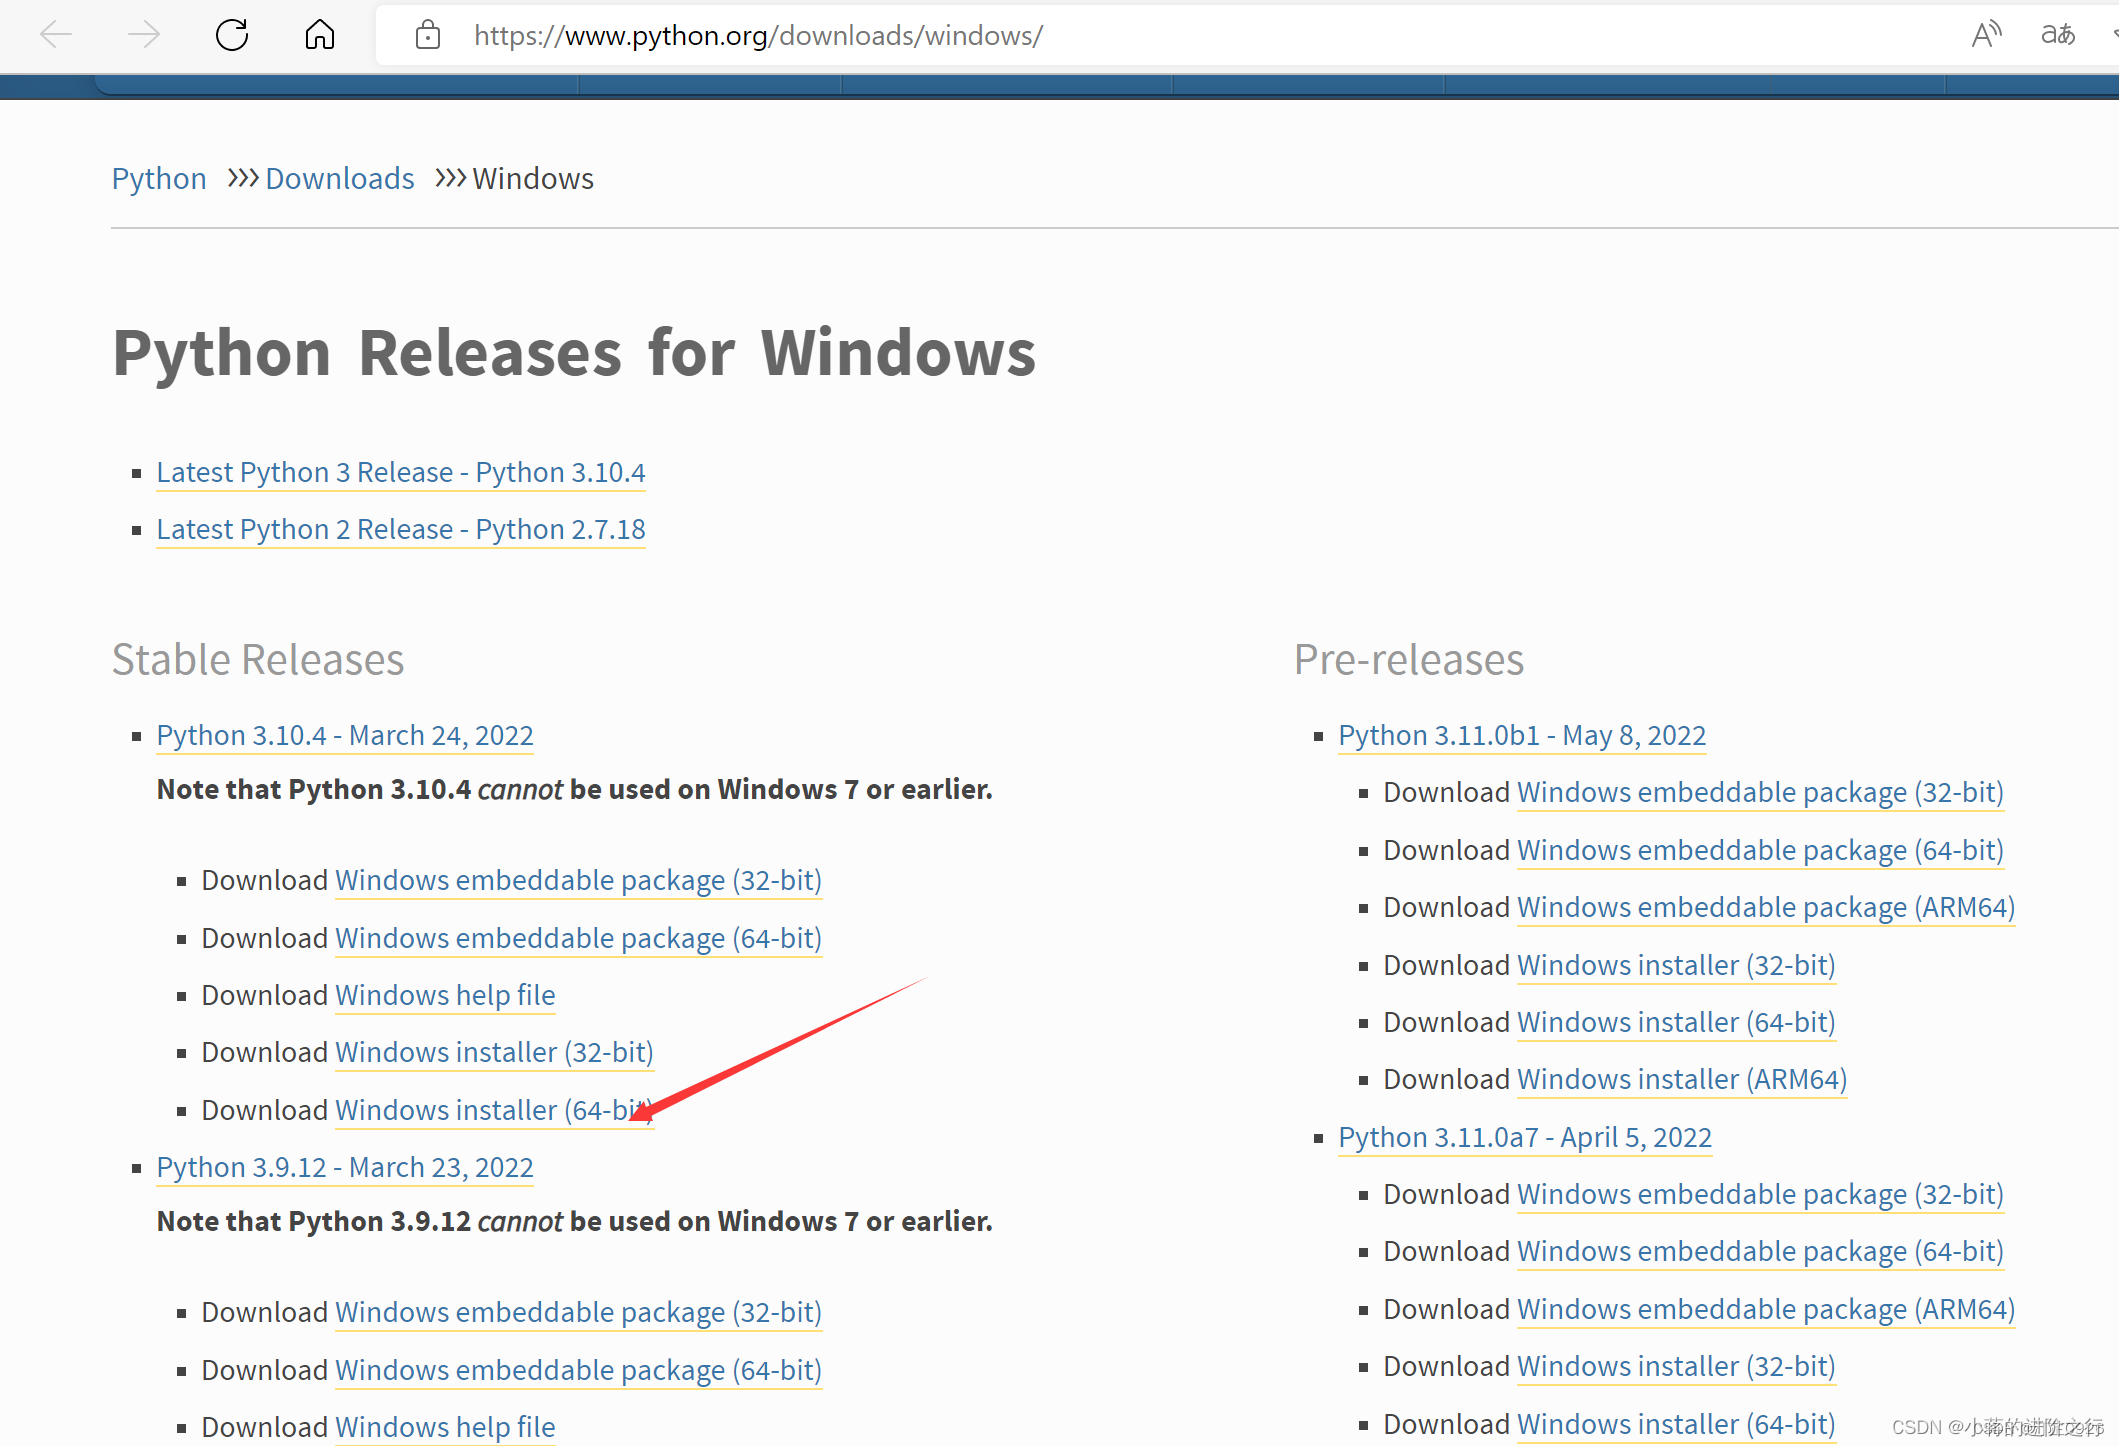Image resolution: width=2119 pixels, height=1446 pixels.
Task: Open Python 3.11.0a7 April 5 pre-release
Action: pos(1524,1137)
